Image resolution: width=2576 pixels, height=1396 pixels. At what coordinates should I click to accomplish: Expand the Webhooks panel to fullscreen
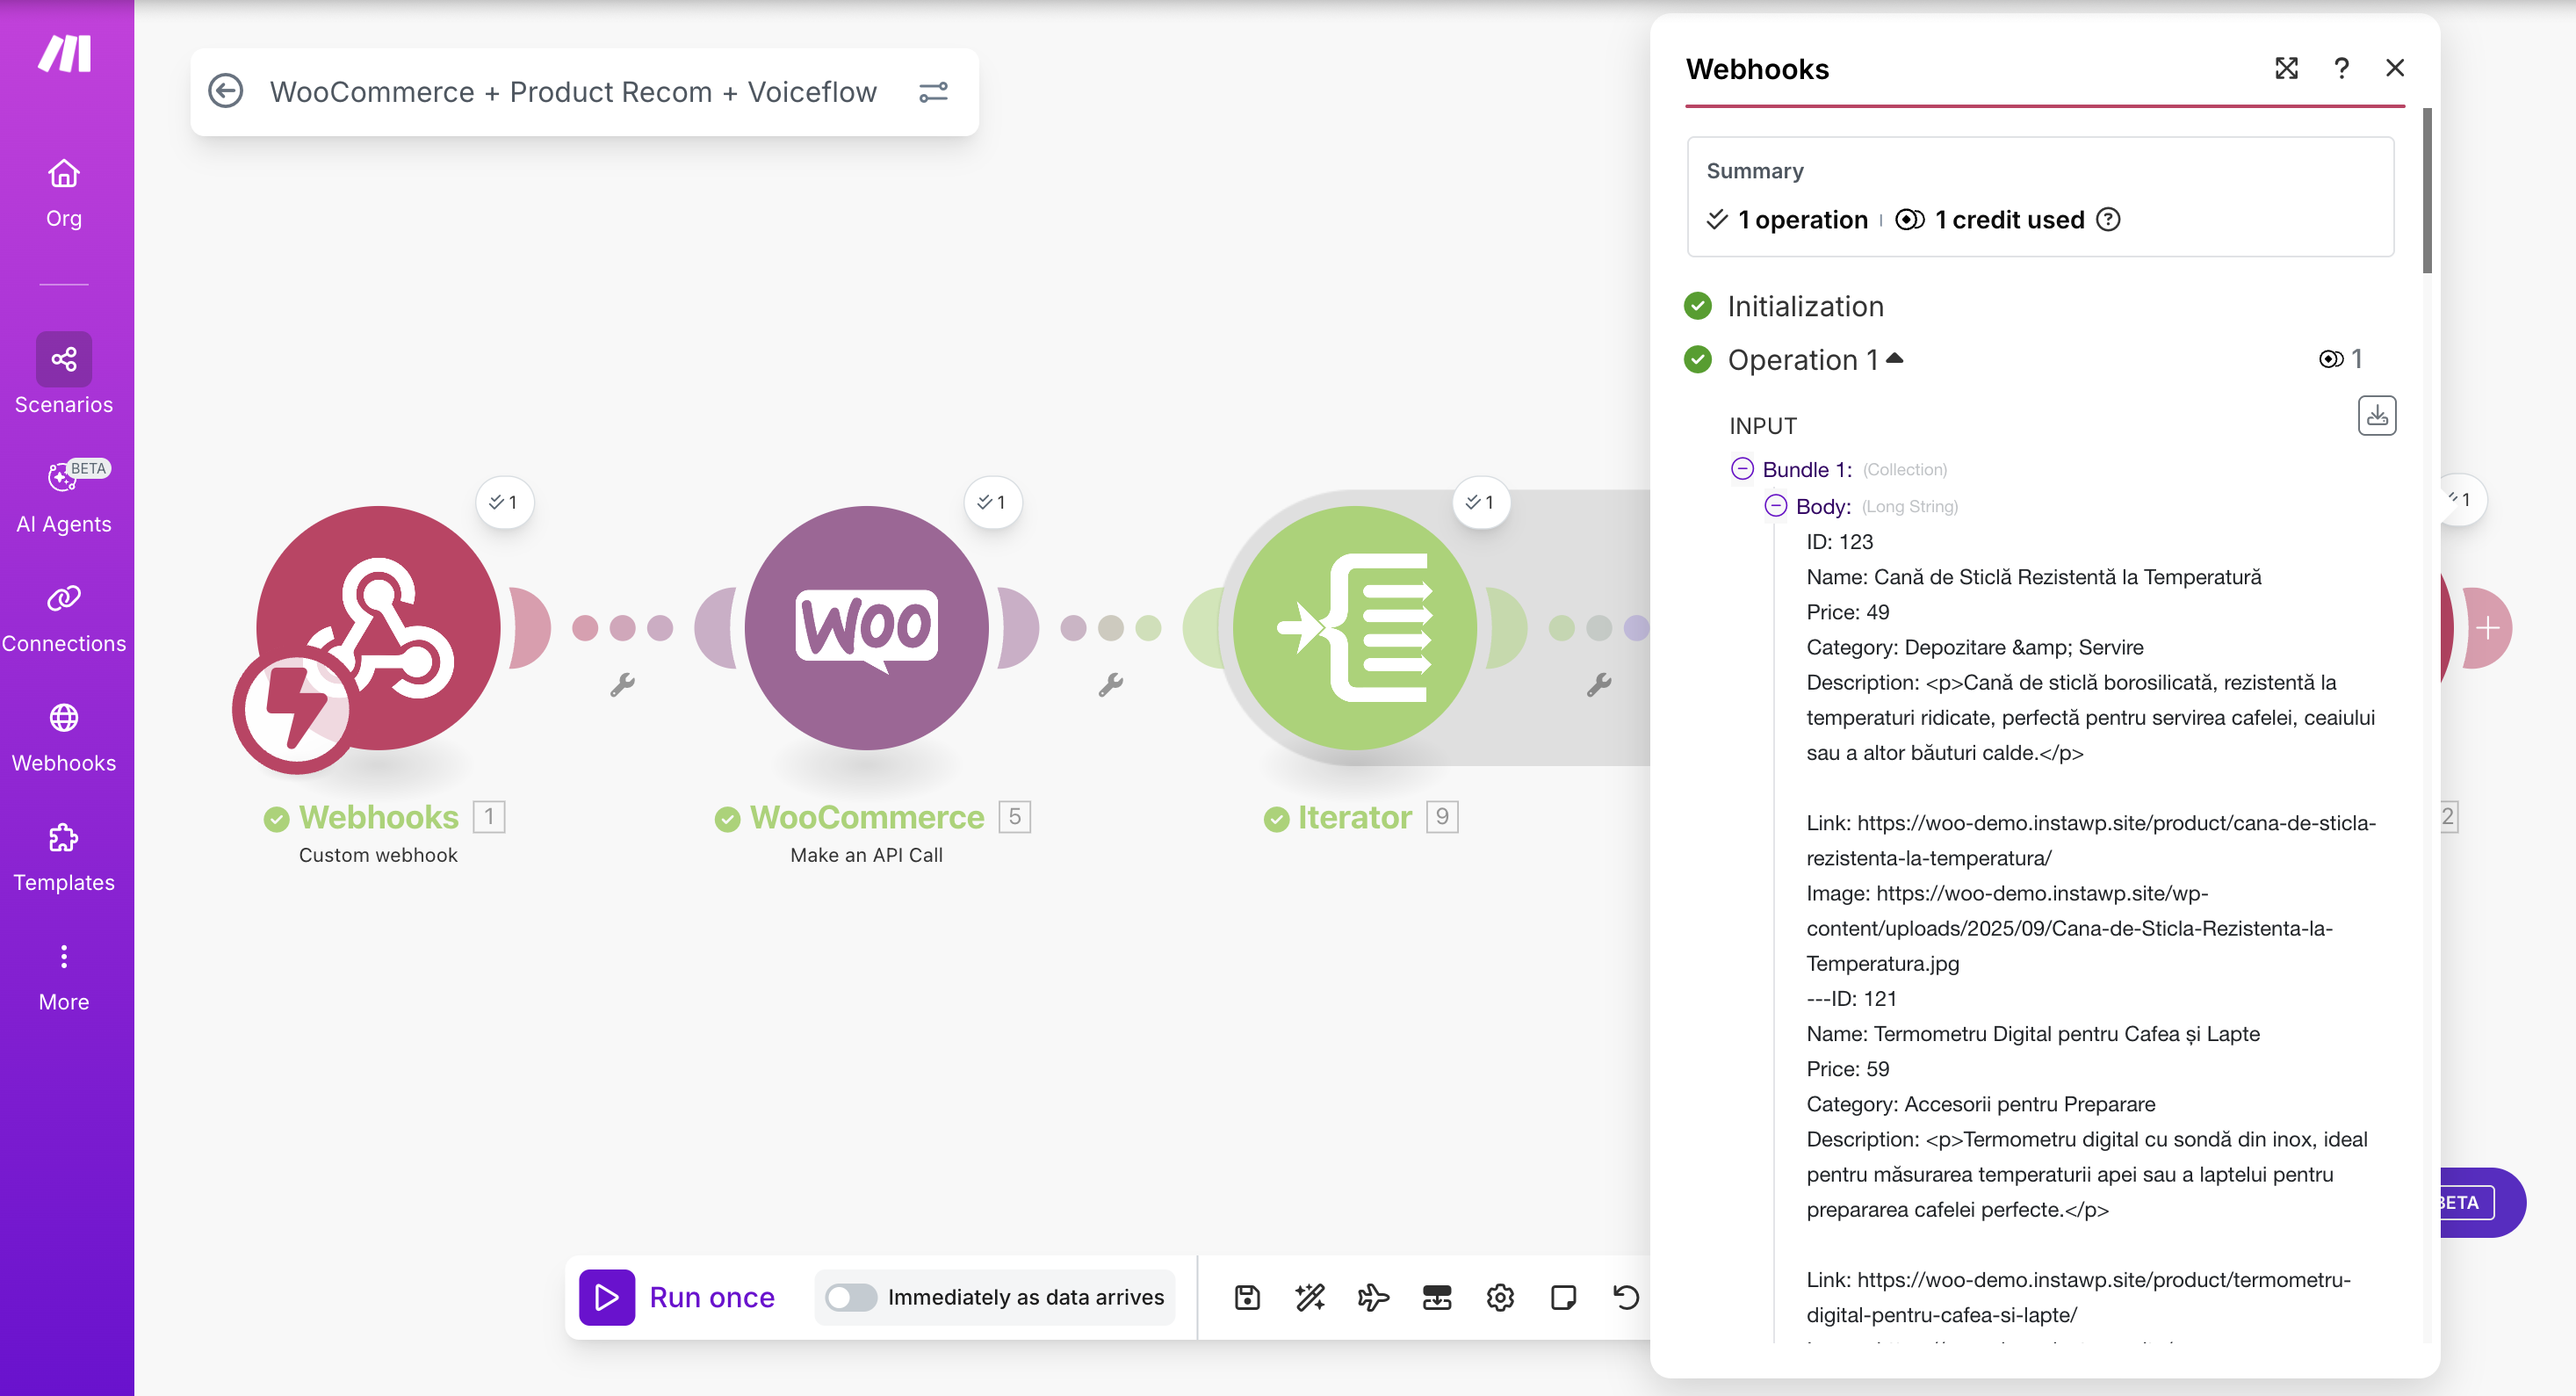click(2286, 68)
